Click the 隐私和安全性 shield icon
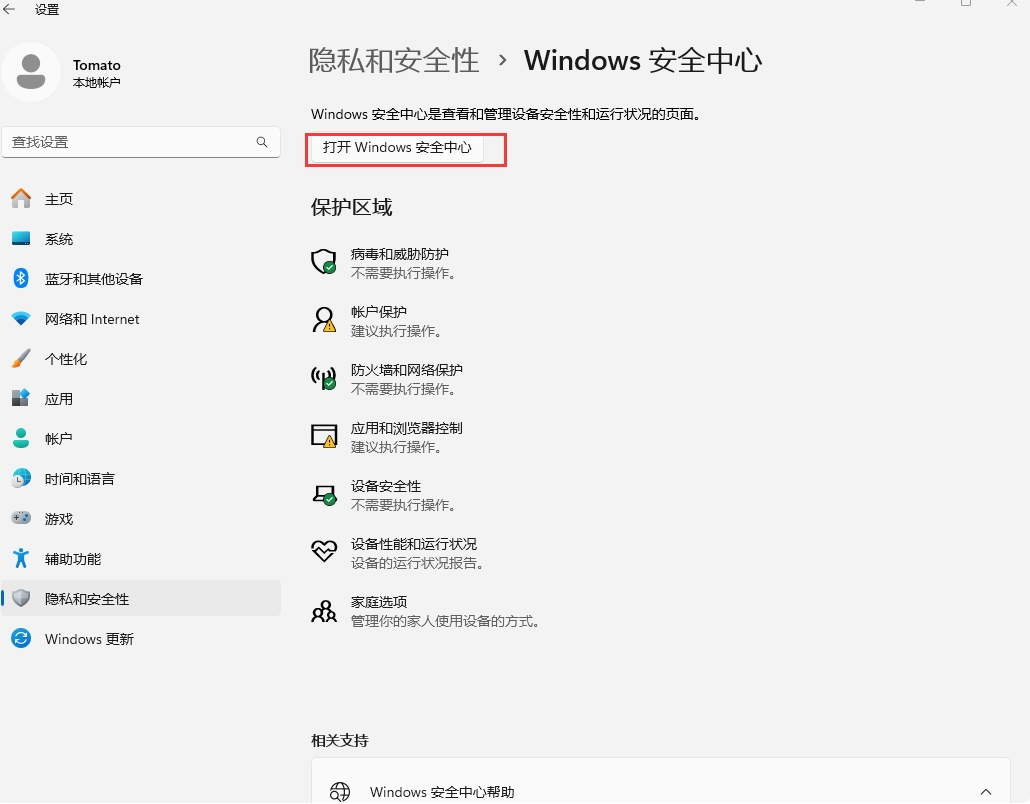The height and width of the screenshot is (804, 1030). (21, 598)
